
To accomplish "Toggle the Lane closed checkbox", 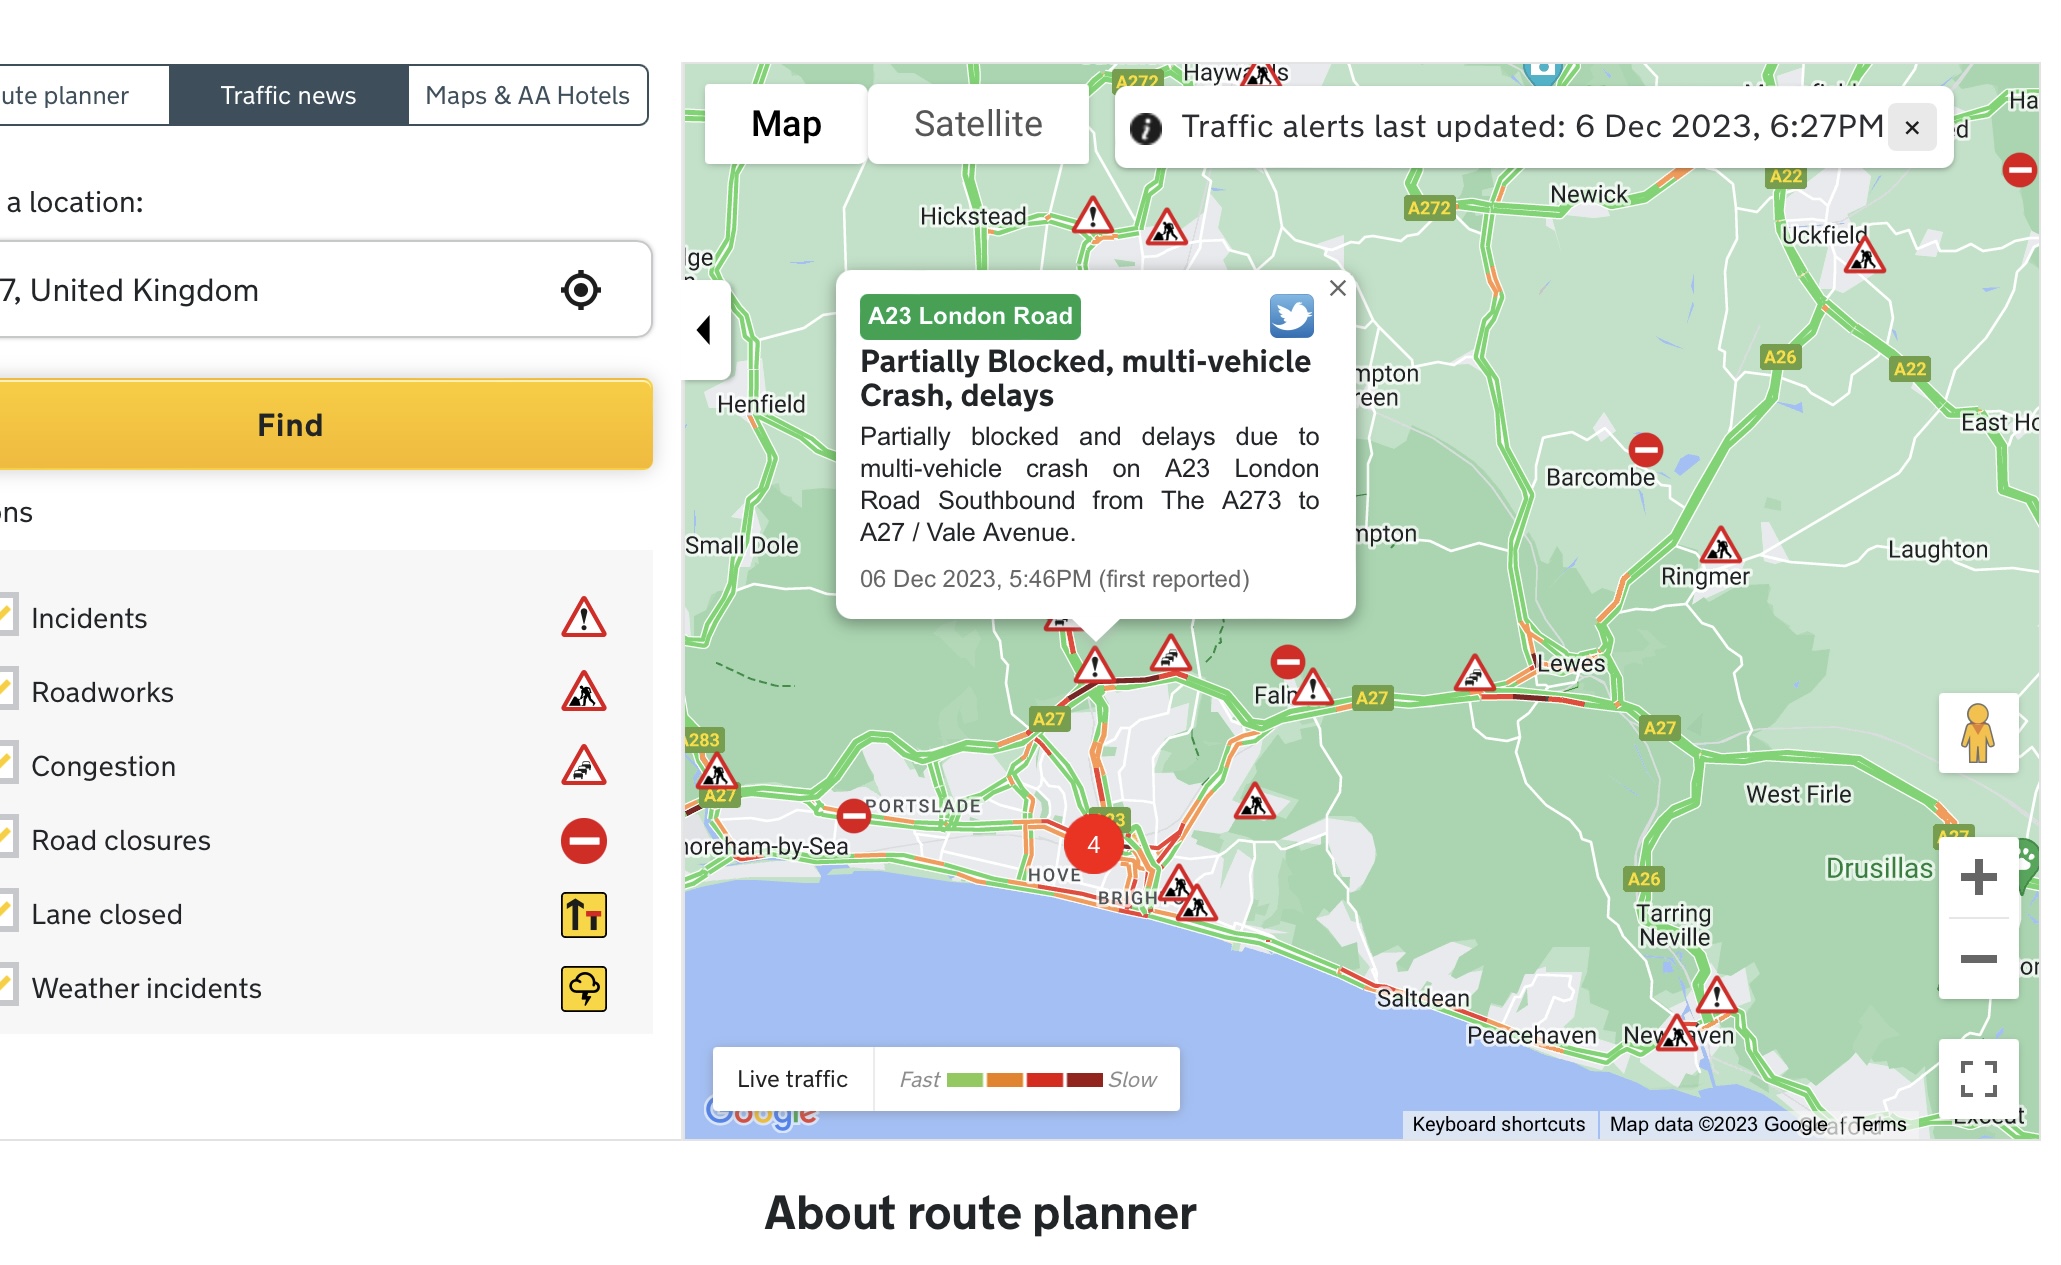I will tap(8, 912).
